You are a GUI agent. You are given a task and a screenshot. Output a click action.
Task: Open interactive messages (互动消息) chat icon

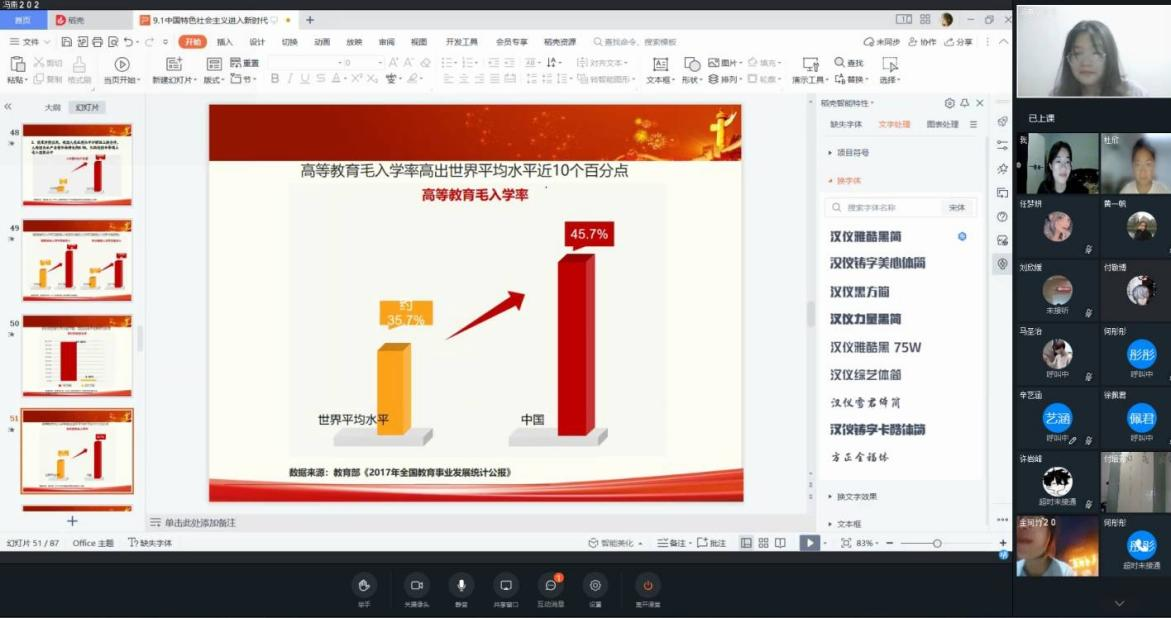pyautogui.click(x=551, y=585)
